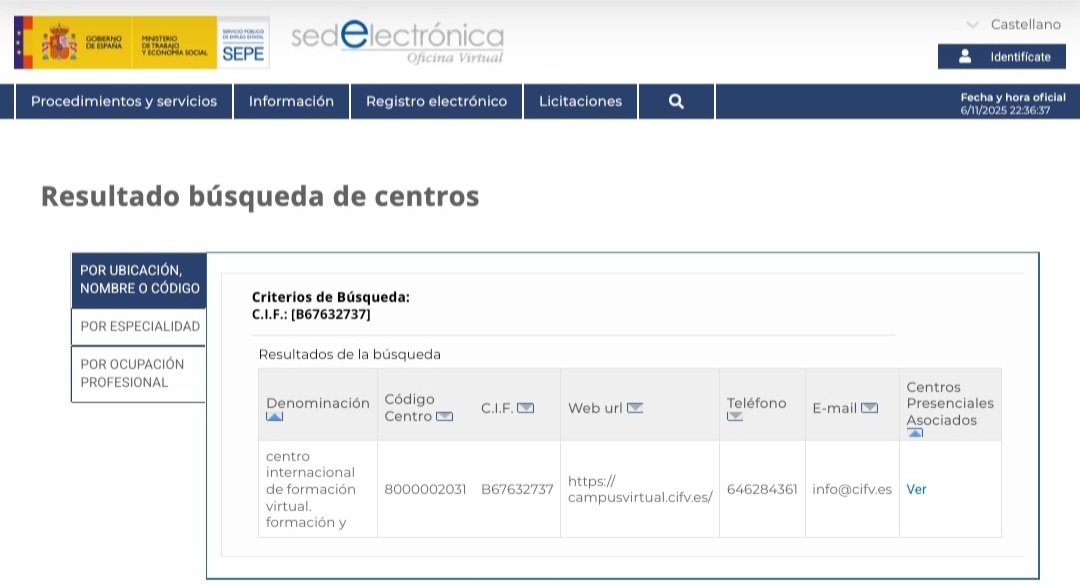Sort by C.I.F. column arrow icon
This screenshot has width=1080, height=587.
(x=525, y=408)
